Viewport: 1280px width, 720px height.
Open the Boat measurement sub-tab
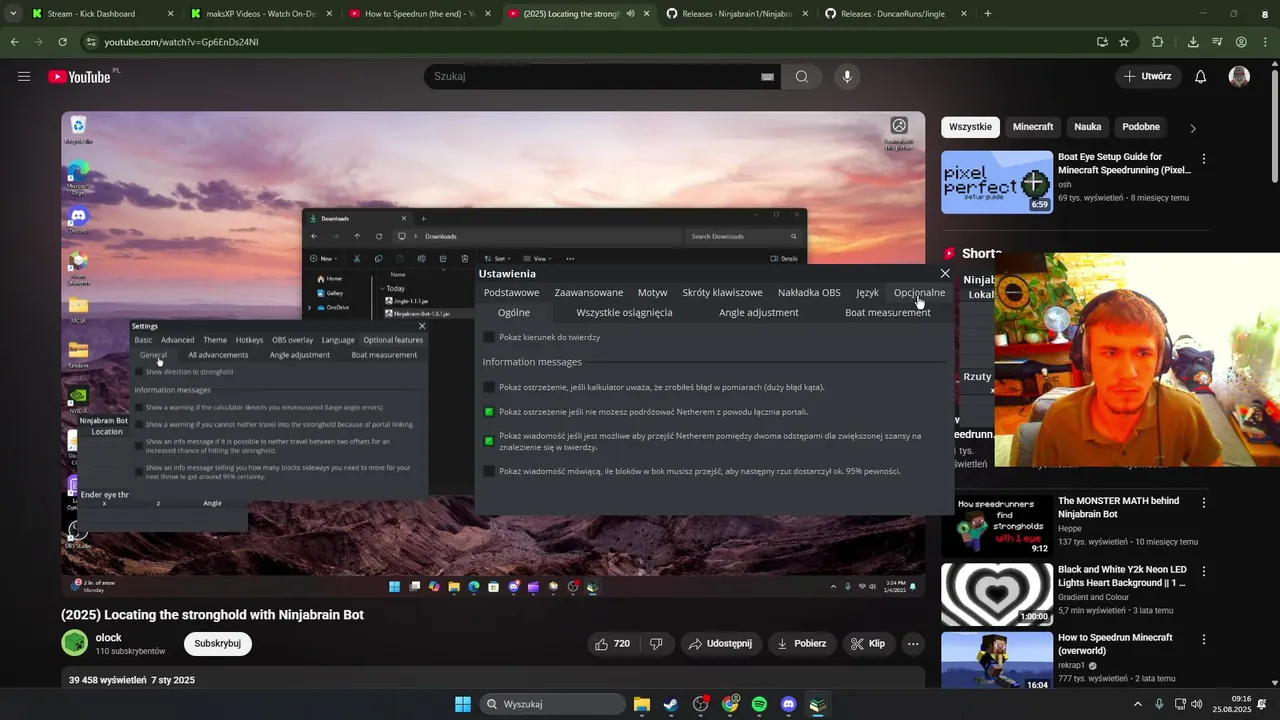click(887, 313)
